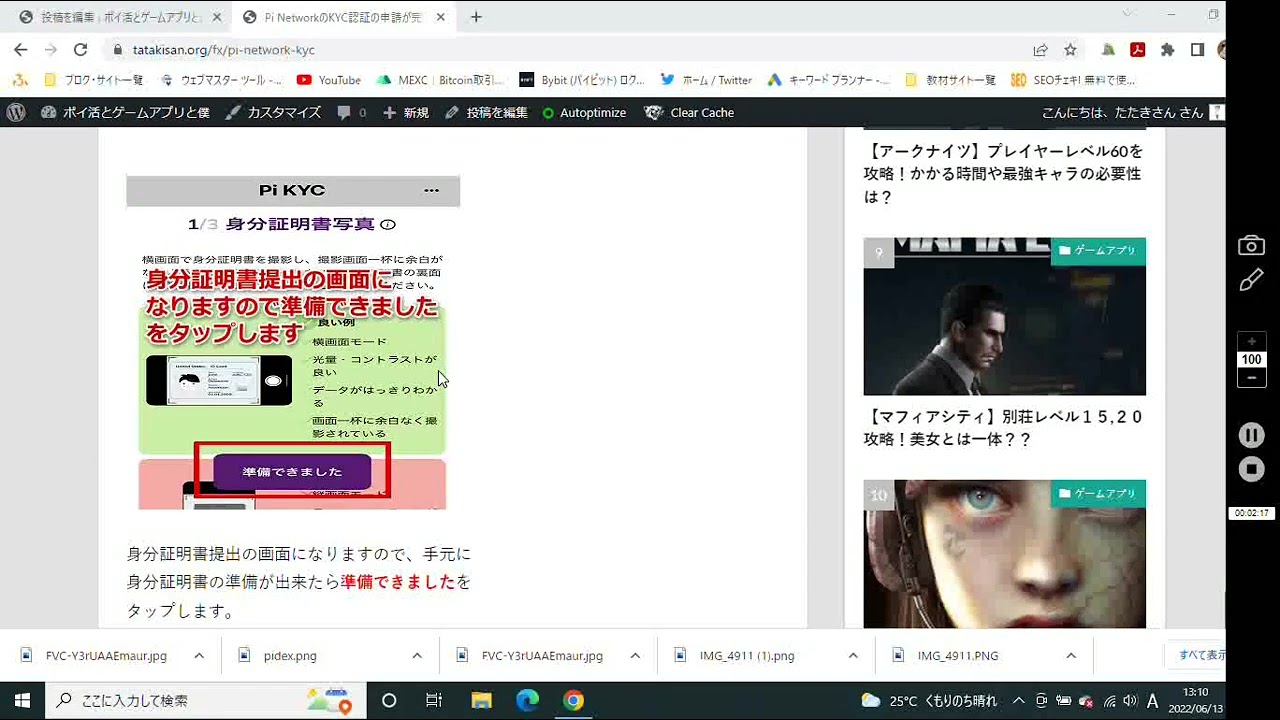Image resolution: width=1280 pixels, height=720 pixels.
Task: Open the Wi-Fi network icon in tray
Action: [1108, 700]
